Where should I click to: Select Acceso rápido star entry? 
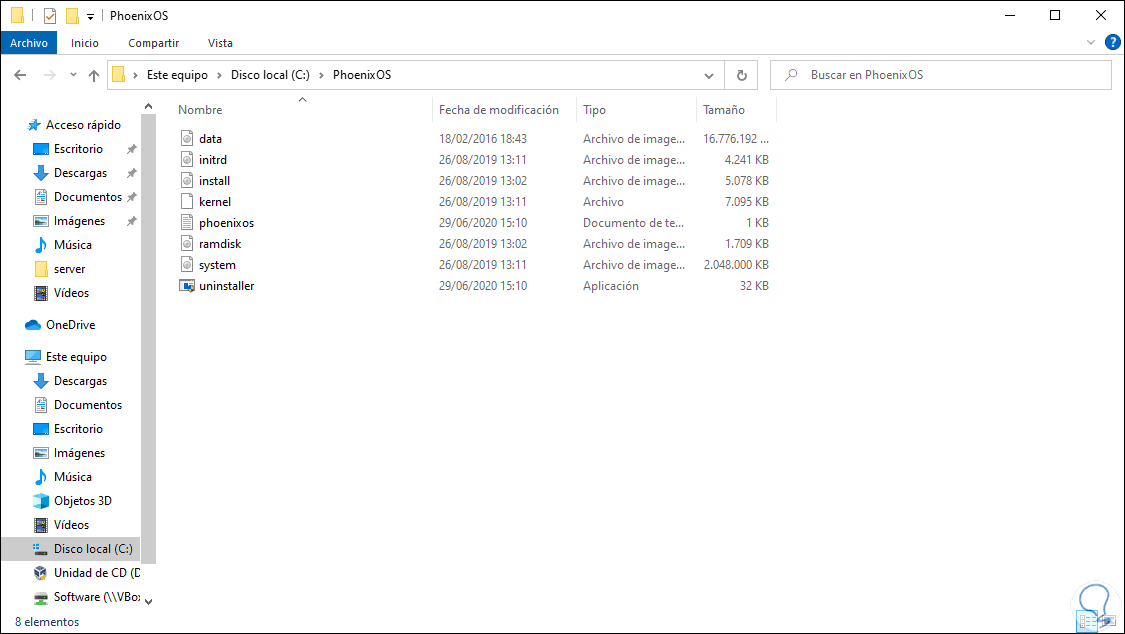click(74, 125)
